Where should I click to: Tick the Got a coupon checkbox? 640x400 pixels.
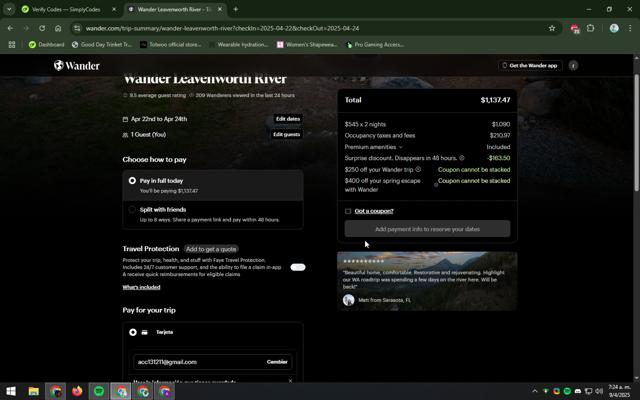[348, 211]
